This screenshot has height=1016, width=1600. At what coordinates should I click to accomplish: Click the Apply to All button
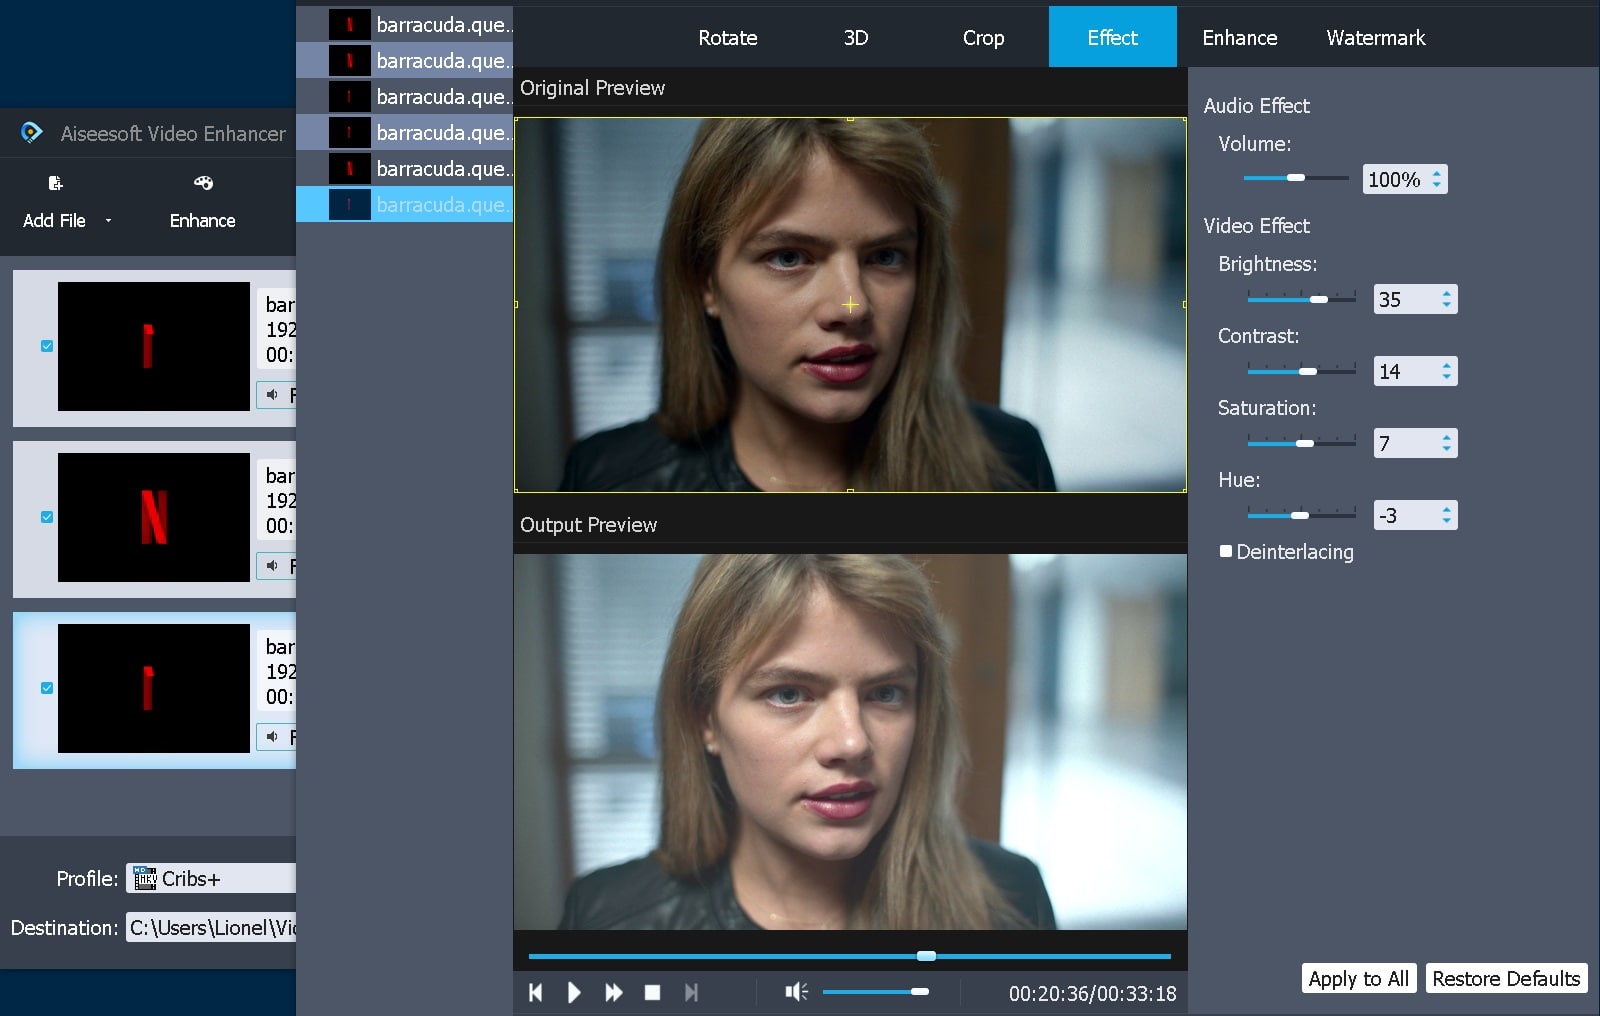[x=1357, y=978]
